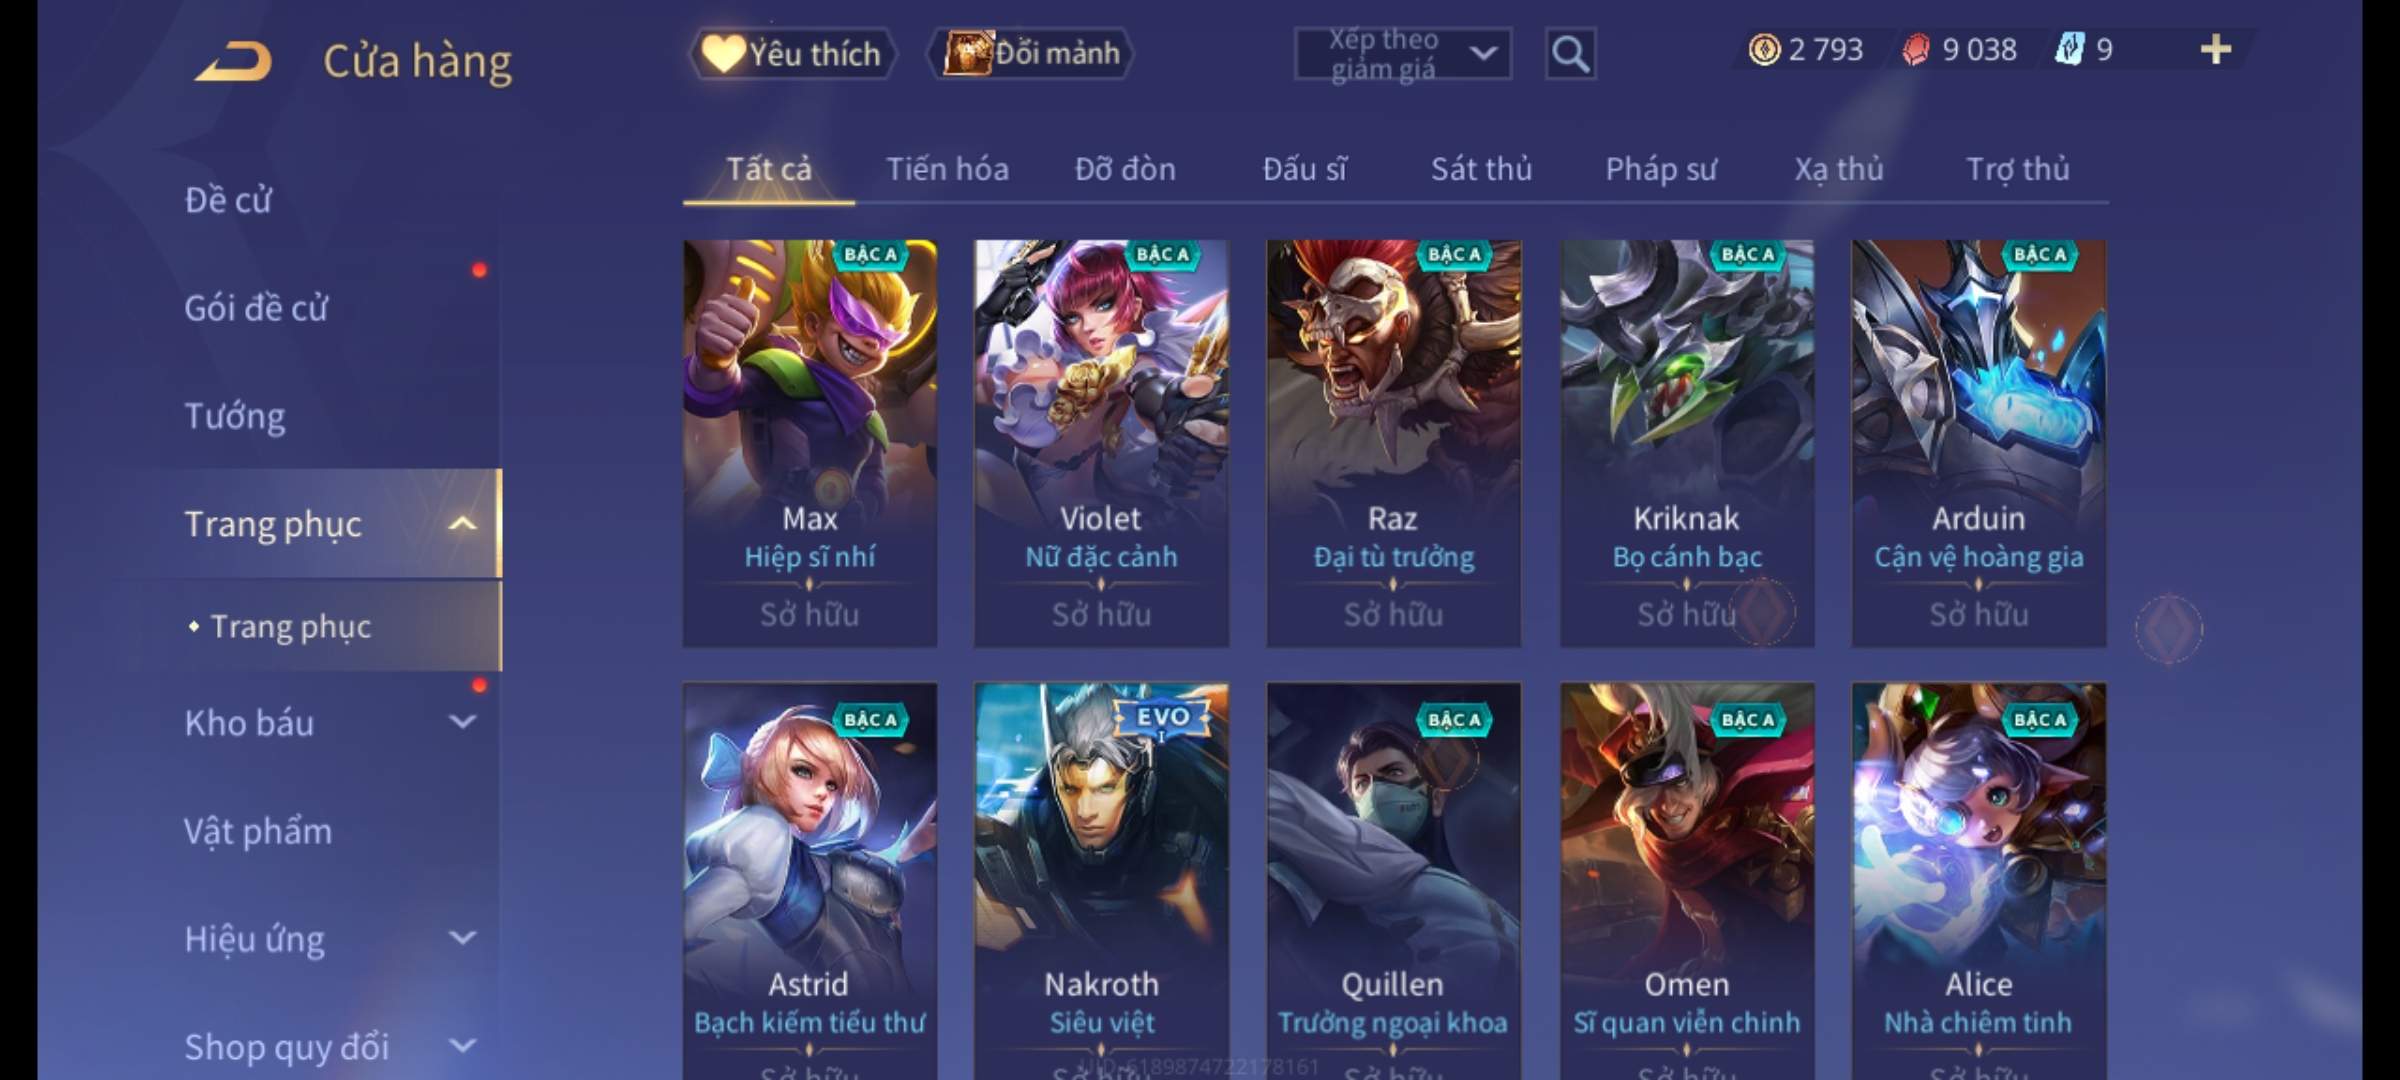
Task: Open Tướng in the sidebar menu
Action: (235, 416)
